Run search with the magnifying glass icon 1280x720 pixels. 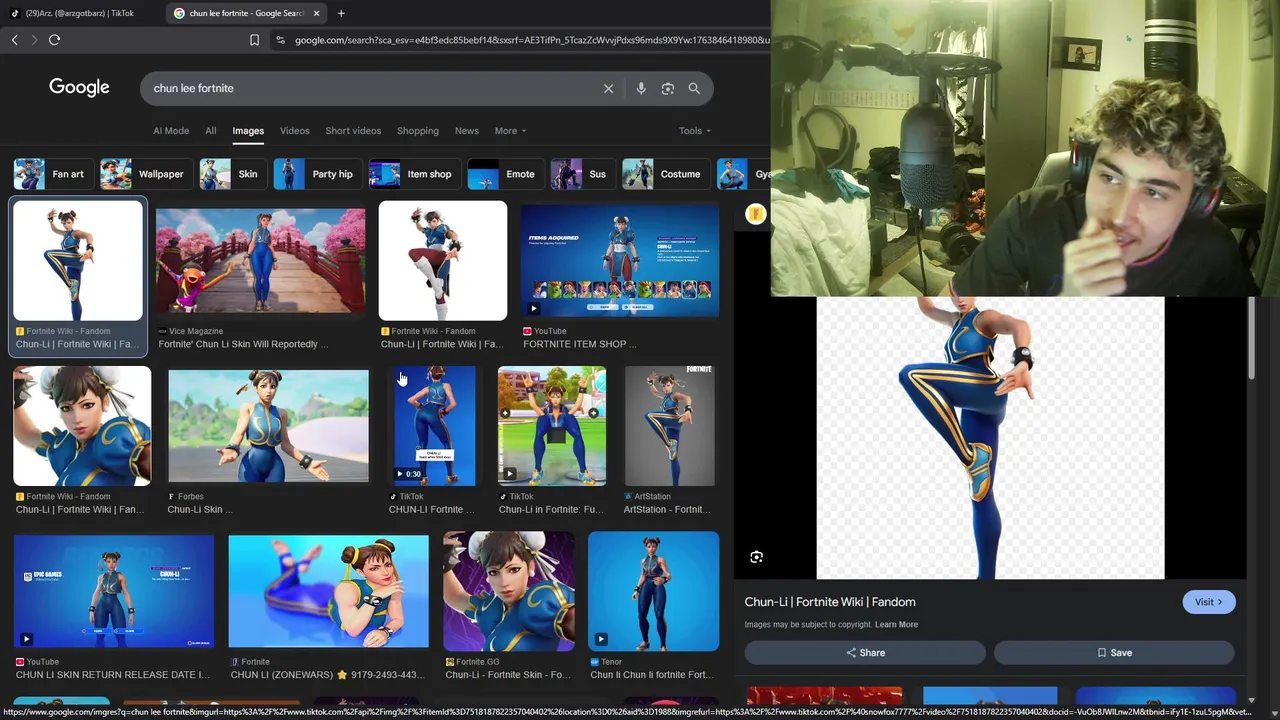click(x=694, y=88)
